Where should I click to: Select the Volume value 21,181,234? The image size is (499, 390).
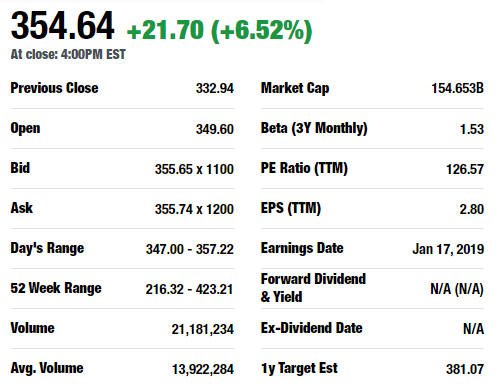(x=203, y=329)
